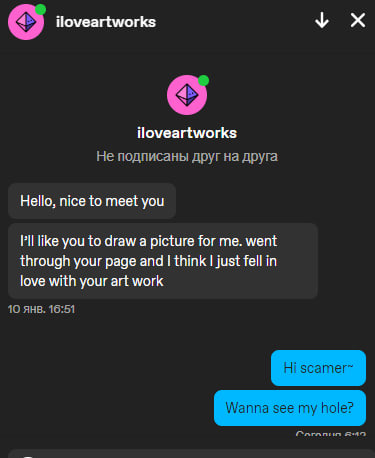This screenshot has width=375, height=458.
Task: Click the green status dot on centered avatar
Action: (203, 80)
